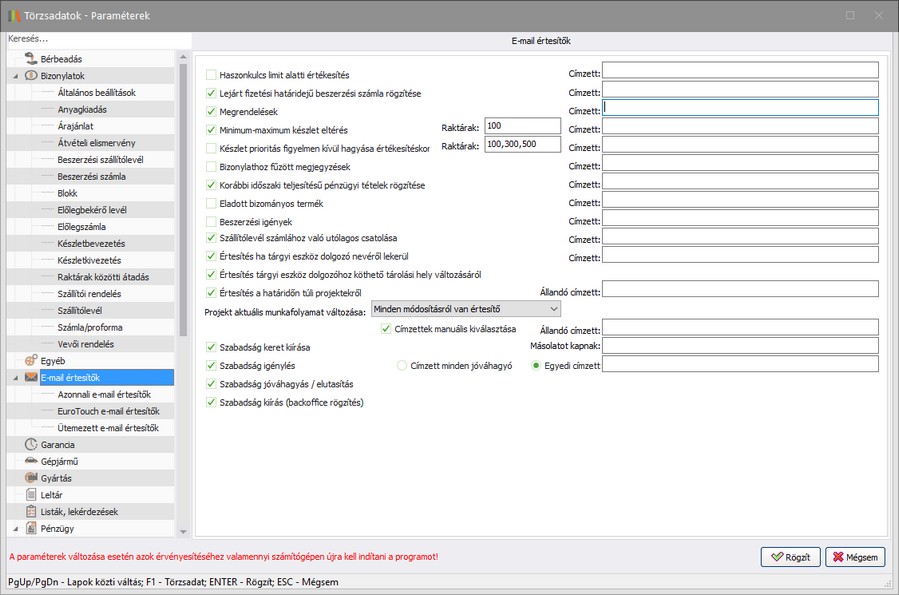Click the Mégsem button
This screenshot has width=899, height=595.
pyautogui.click(x=855, y=557)
